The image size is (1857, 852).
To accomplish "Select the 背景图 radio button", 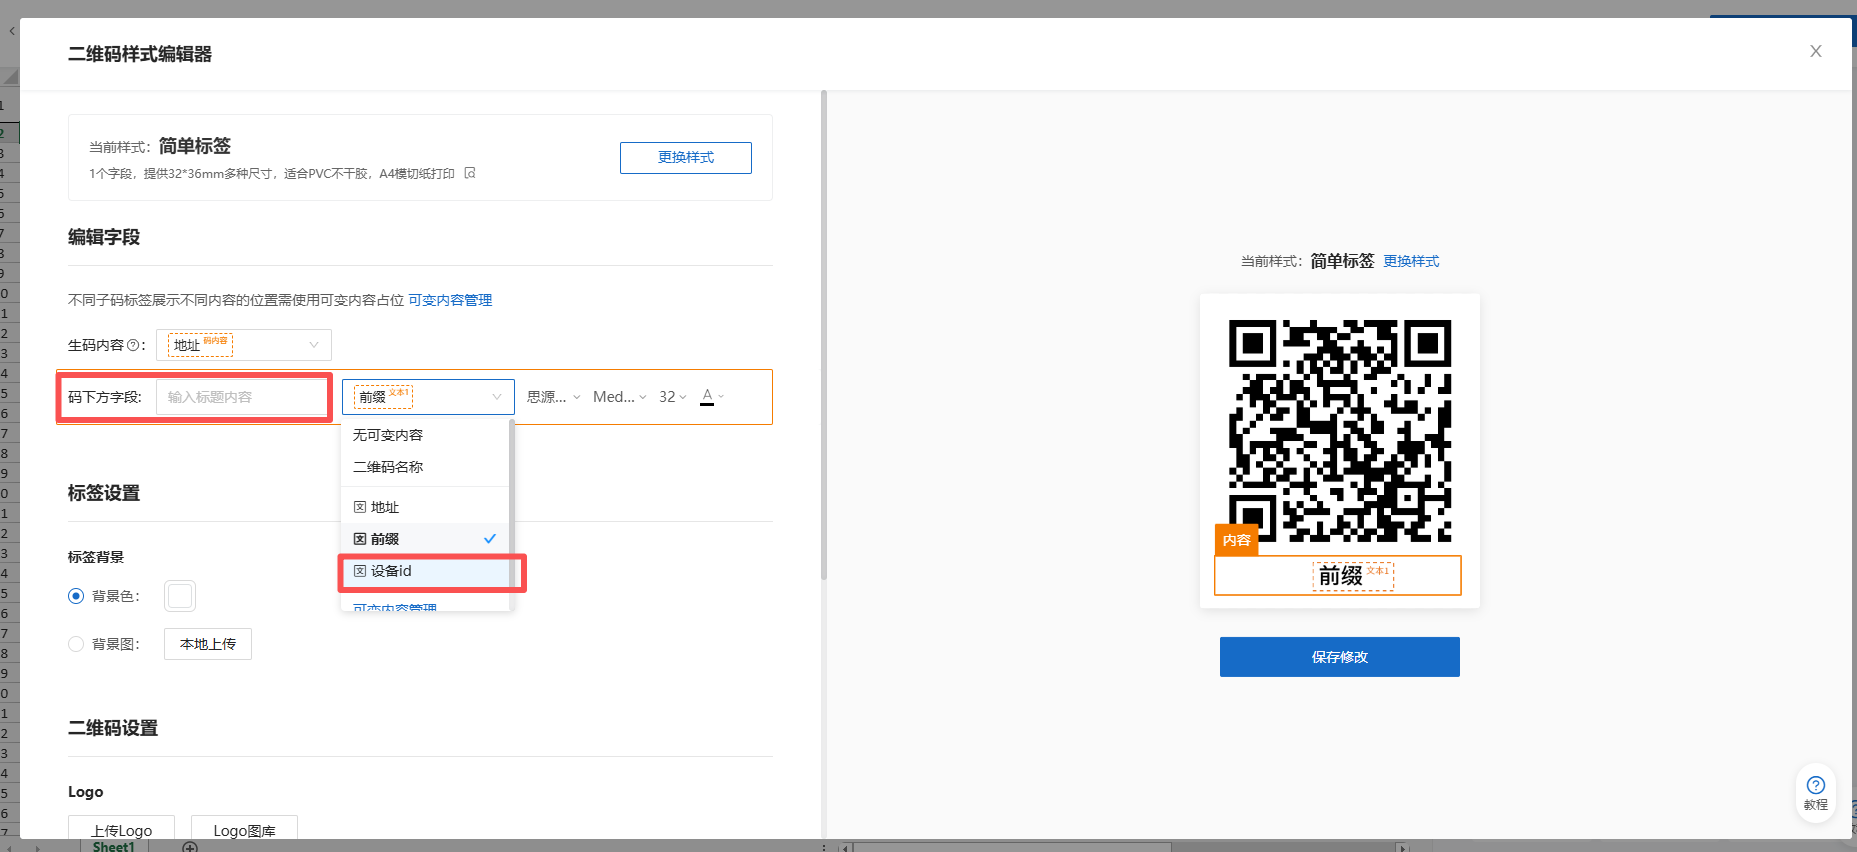I will point(76,644).
